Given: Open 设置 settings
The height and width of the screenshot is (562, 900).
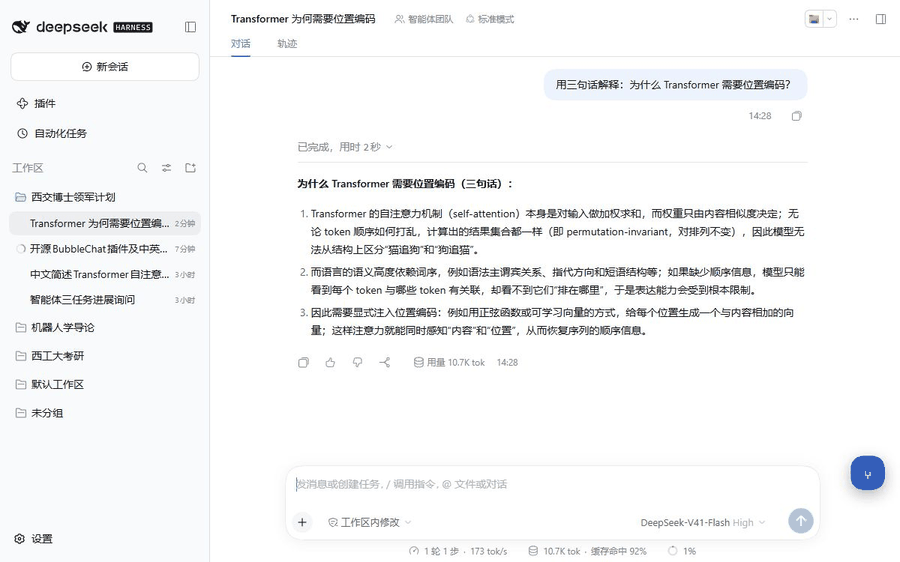Looking at the screenshot, I should 33,538.
